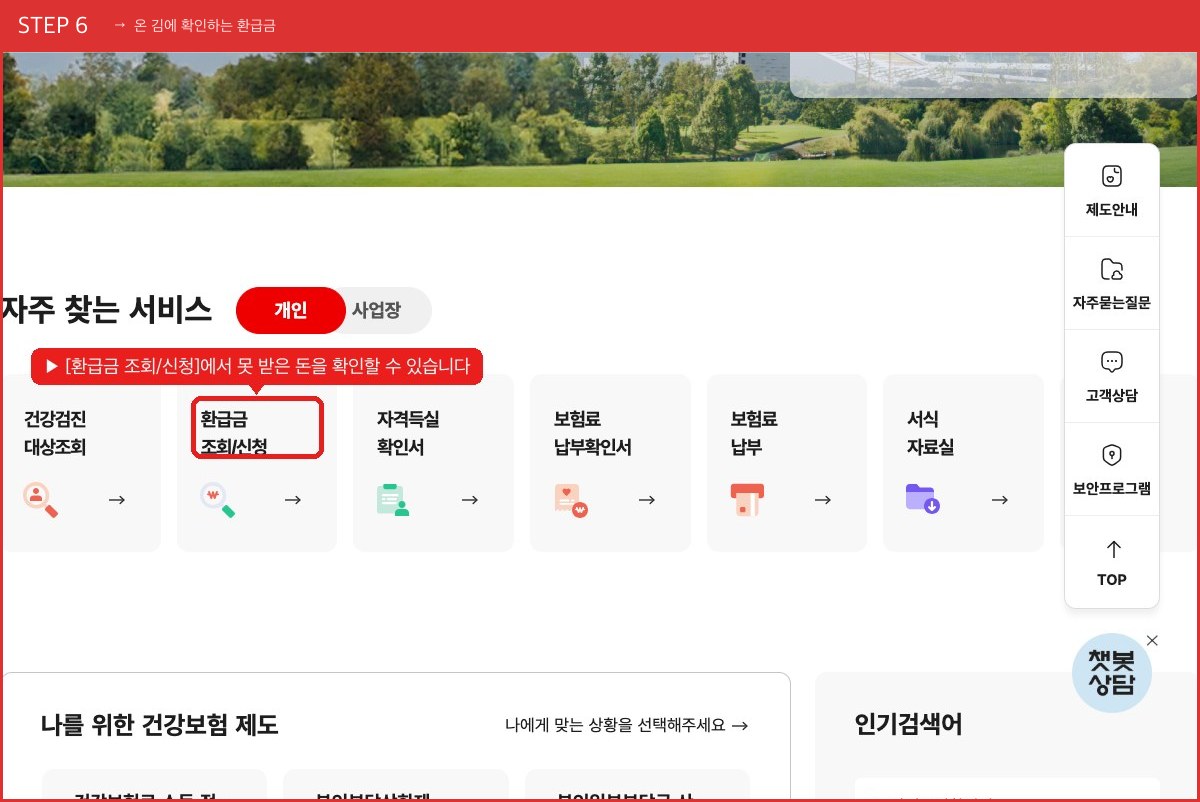Viewport: 1200px width, 802px height.
Task: Click the 자격득실 확인서 document icon
Action: point(393,499)
